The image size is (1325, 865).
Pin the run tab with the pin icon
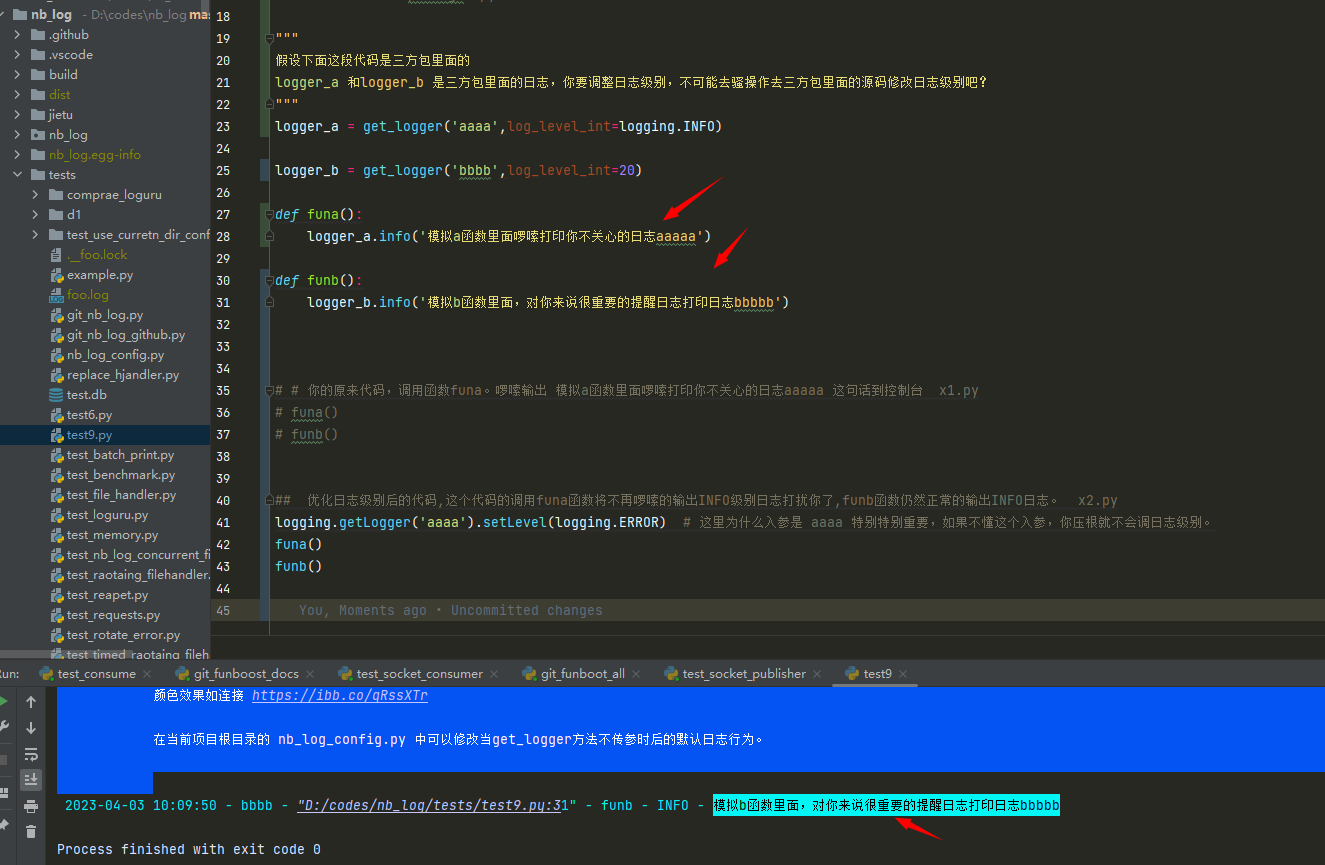coord(3,826)
